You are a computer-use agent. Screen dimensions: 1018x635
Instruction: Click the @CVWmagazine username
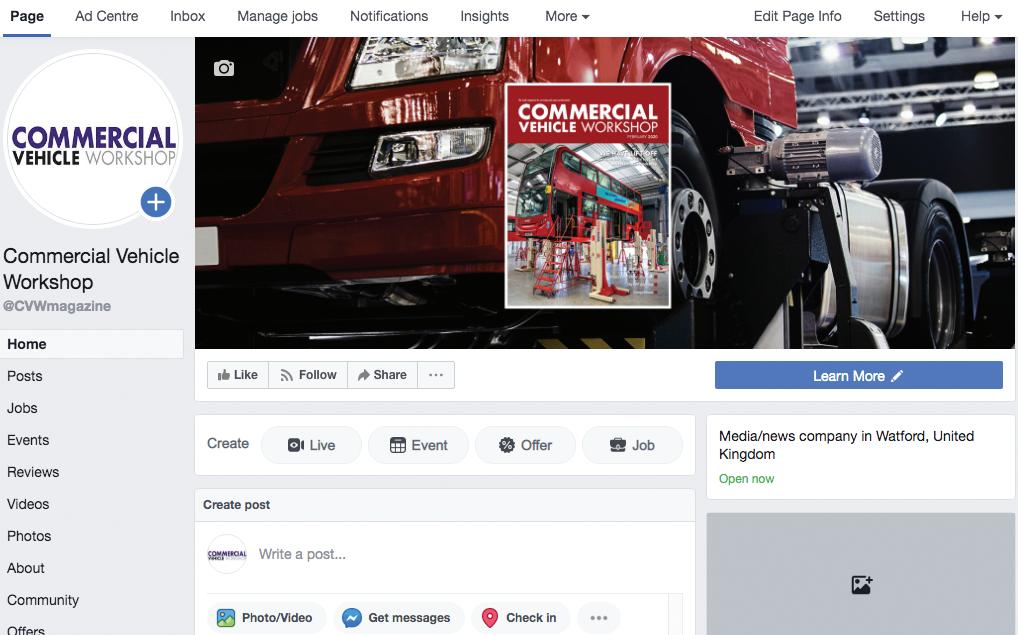point(57,306)
